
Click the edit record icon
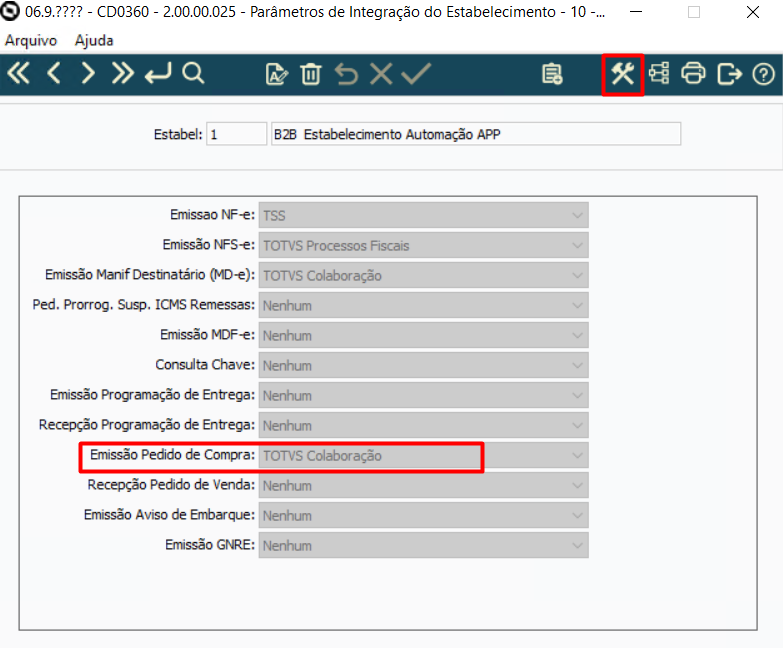[277, 74]
